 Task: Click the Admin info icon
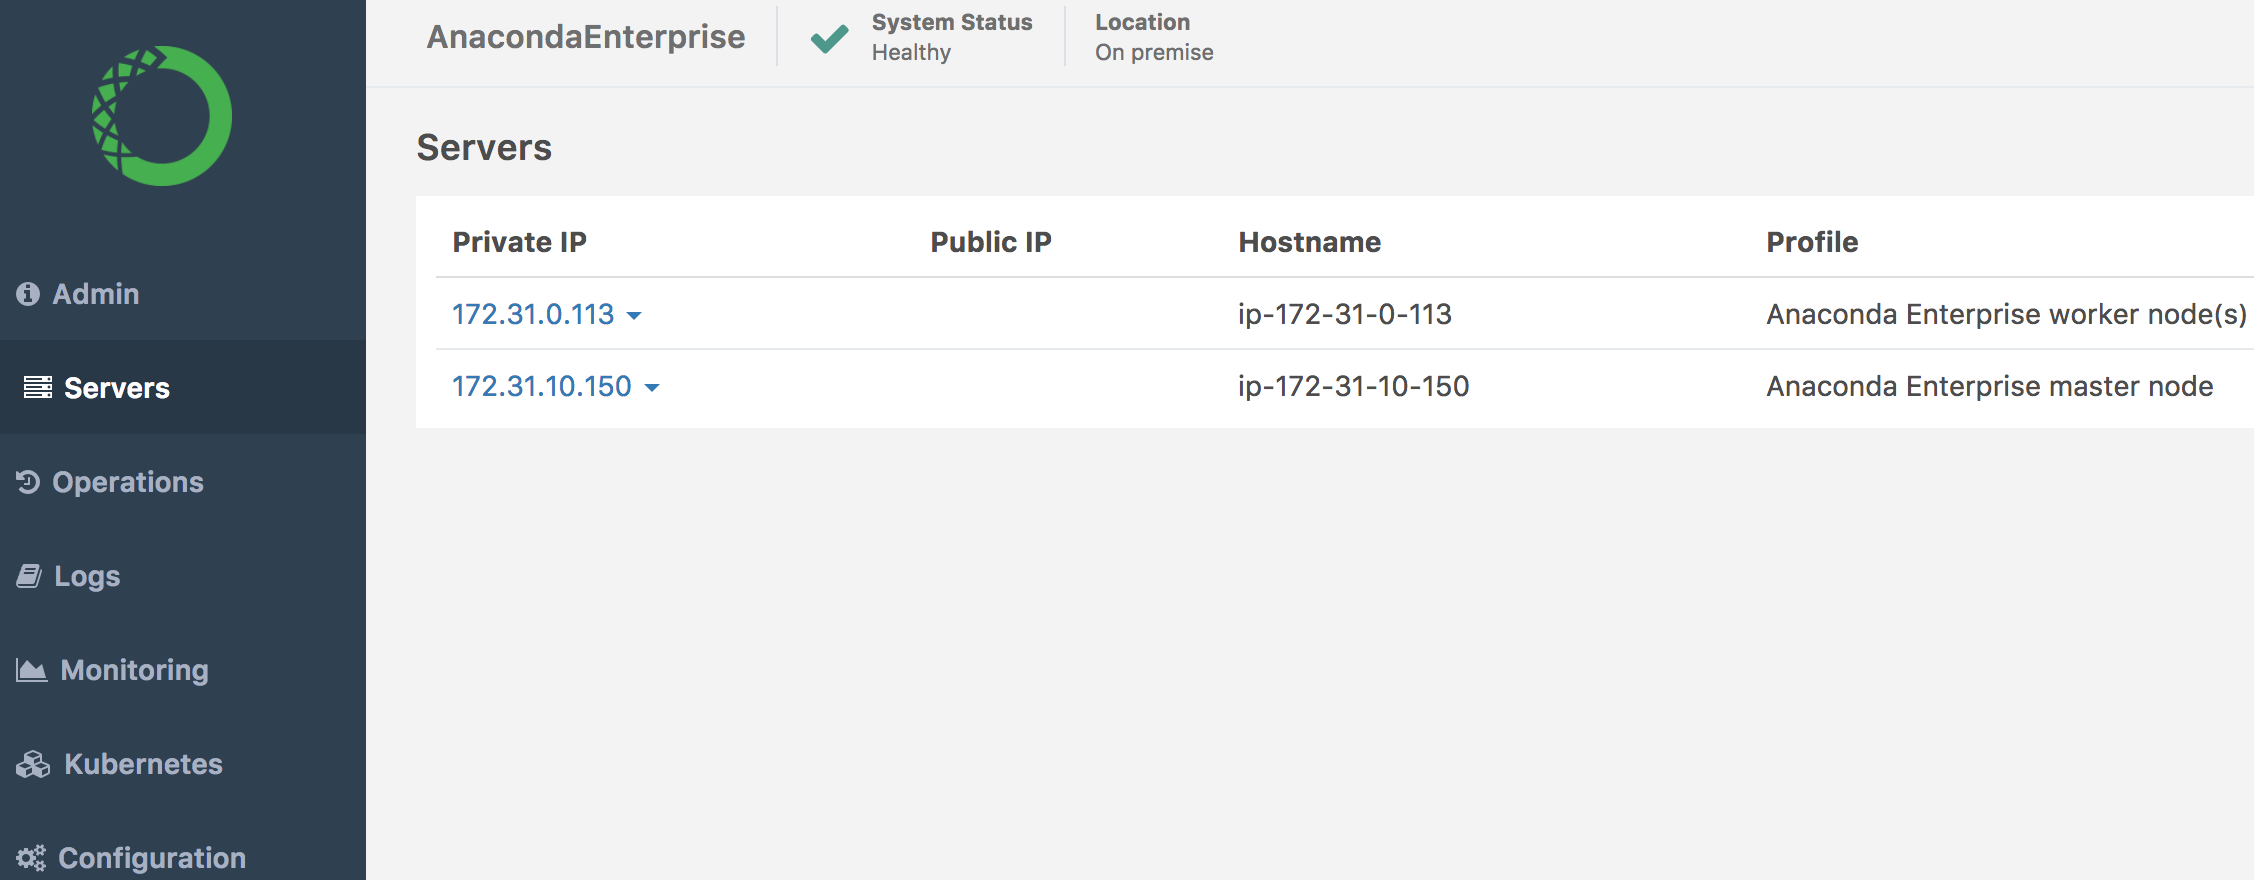[28, 294]
